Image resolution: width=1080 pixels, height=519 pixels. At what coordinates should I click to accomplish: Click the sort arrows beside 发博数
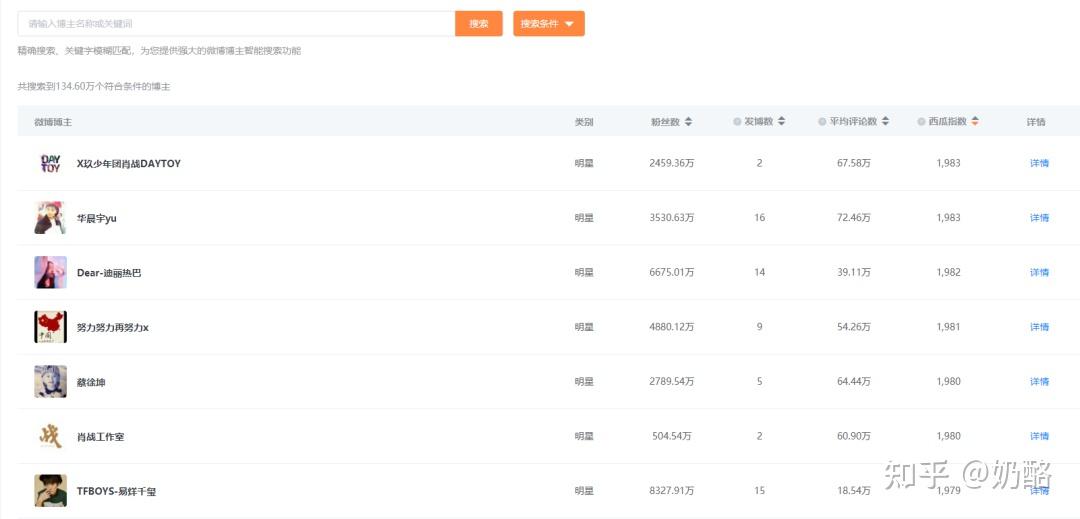[x=781, y=122]
